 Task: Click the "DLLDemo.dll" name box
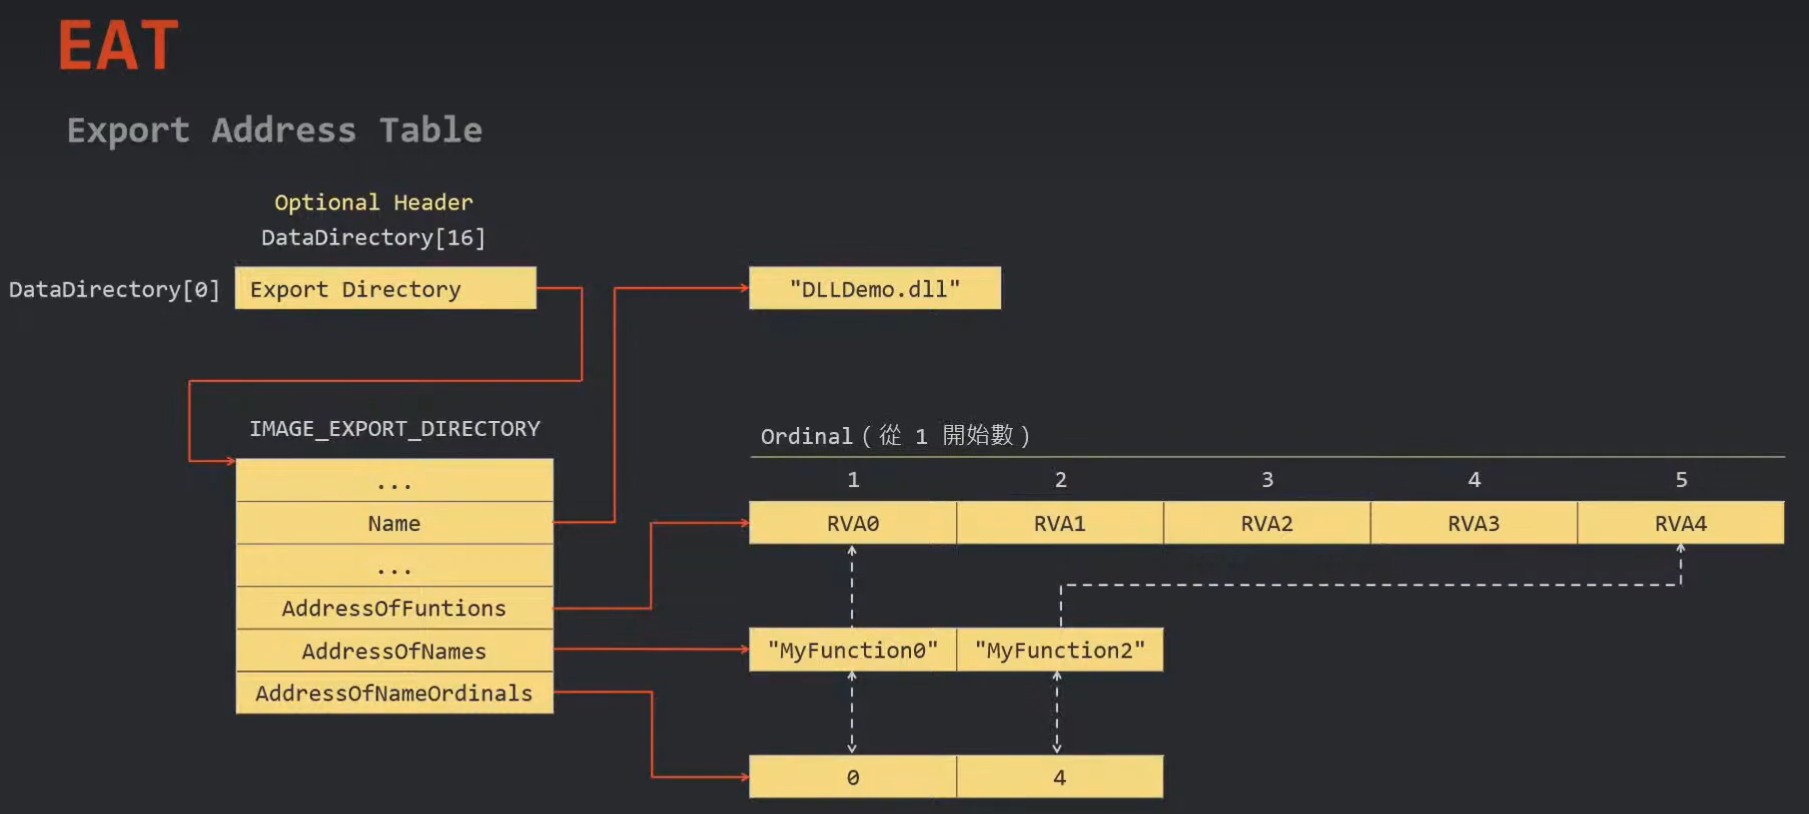[x=874, y=288]
